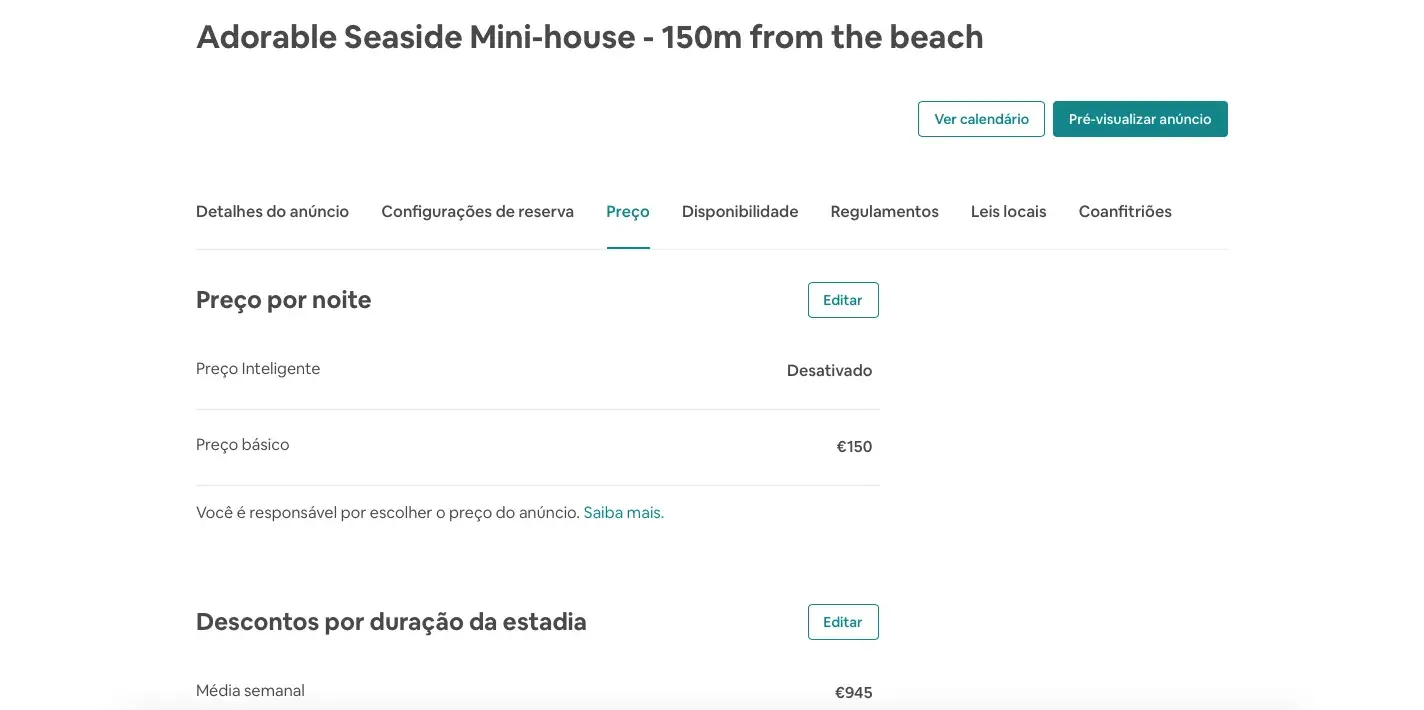Click the Preço básico label
Screen dimensions: 1424x710
tap(243, 445)
